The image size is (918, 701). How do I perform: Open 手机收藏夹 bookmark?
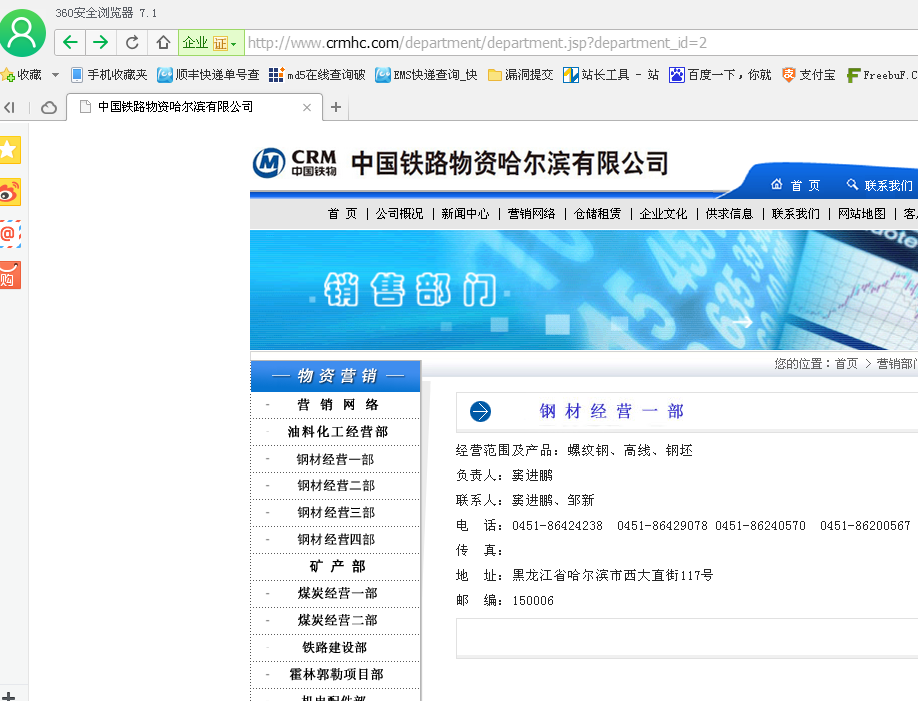[109, 75]
